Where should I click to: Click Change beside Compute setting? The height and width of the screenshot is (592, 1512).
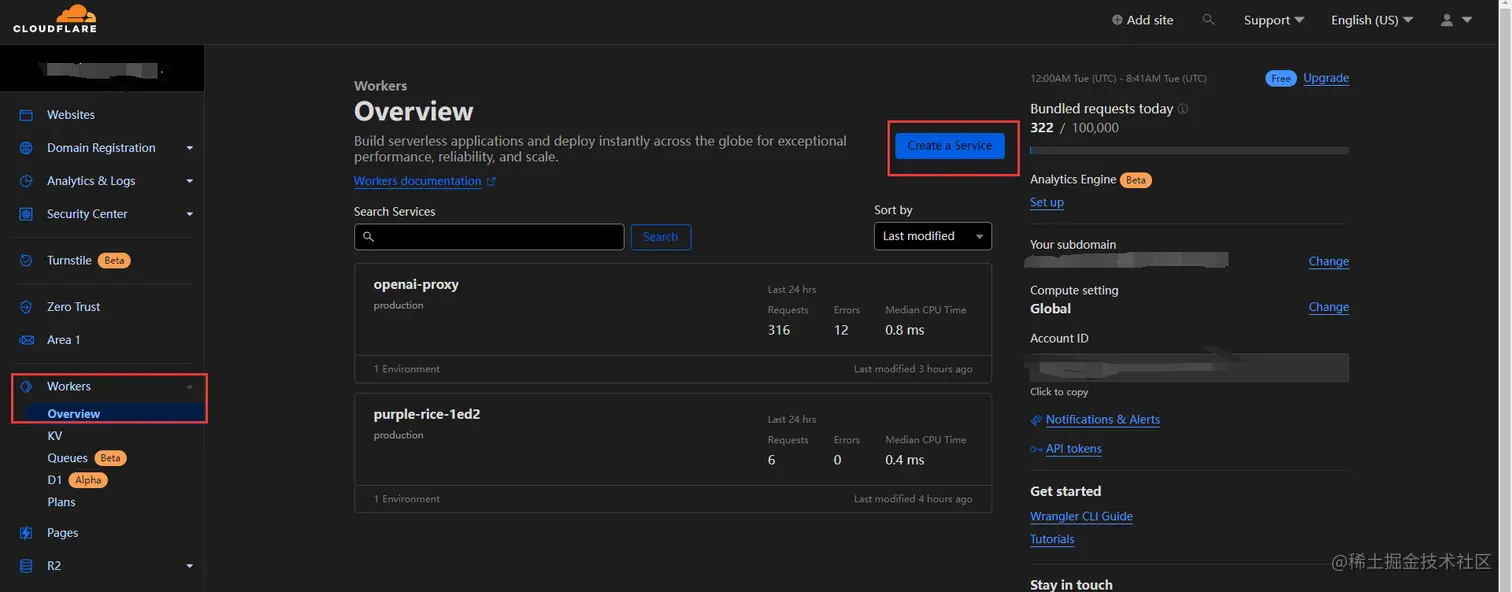pos(1329,307)
